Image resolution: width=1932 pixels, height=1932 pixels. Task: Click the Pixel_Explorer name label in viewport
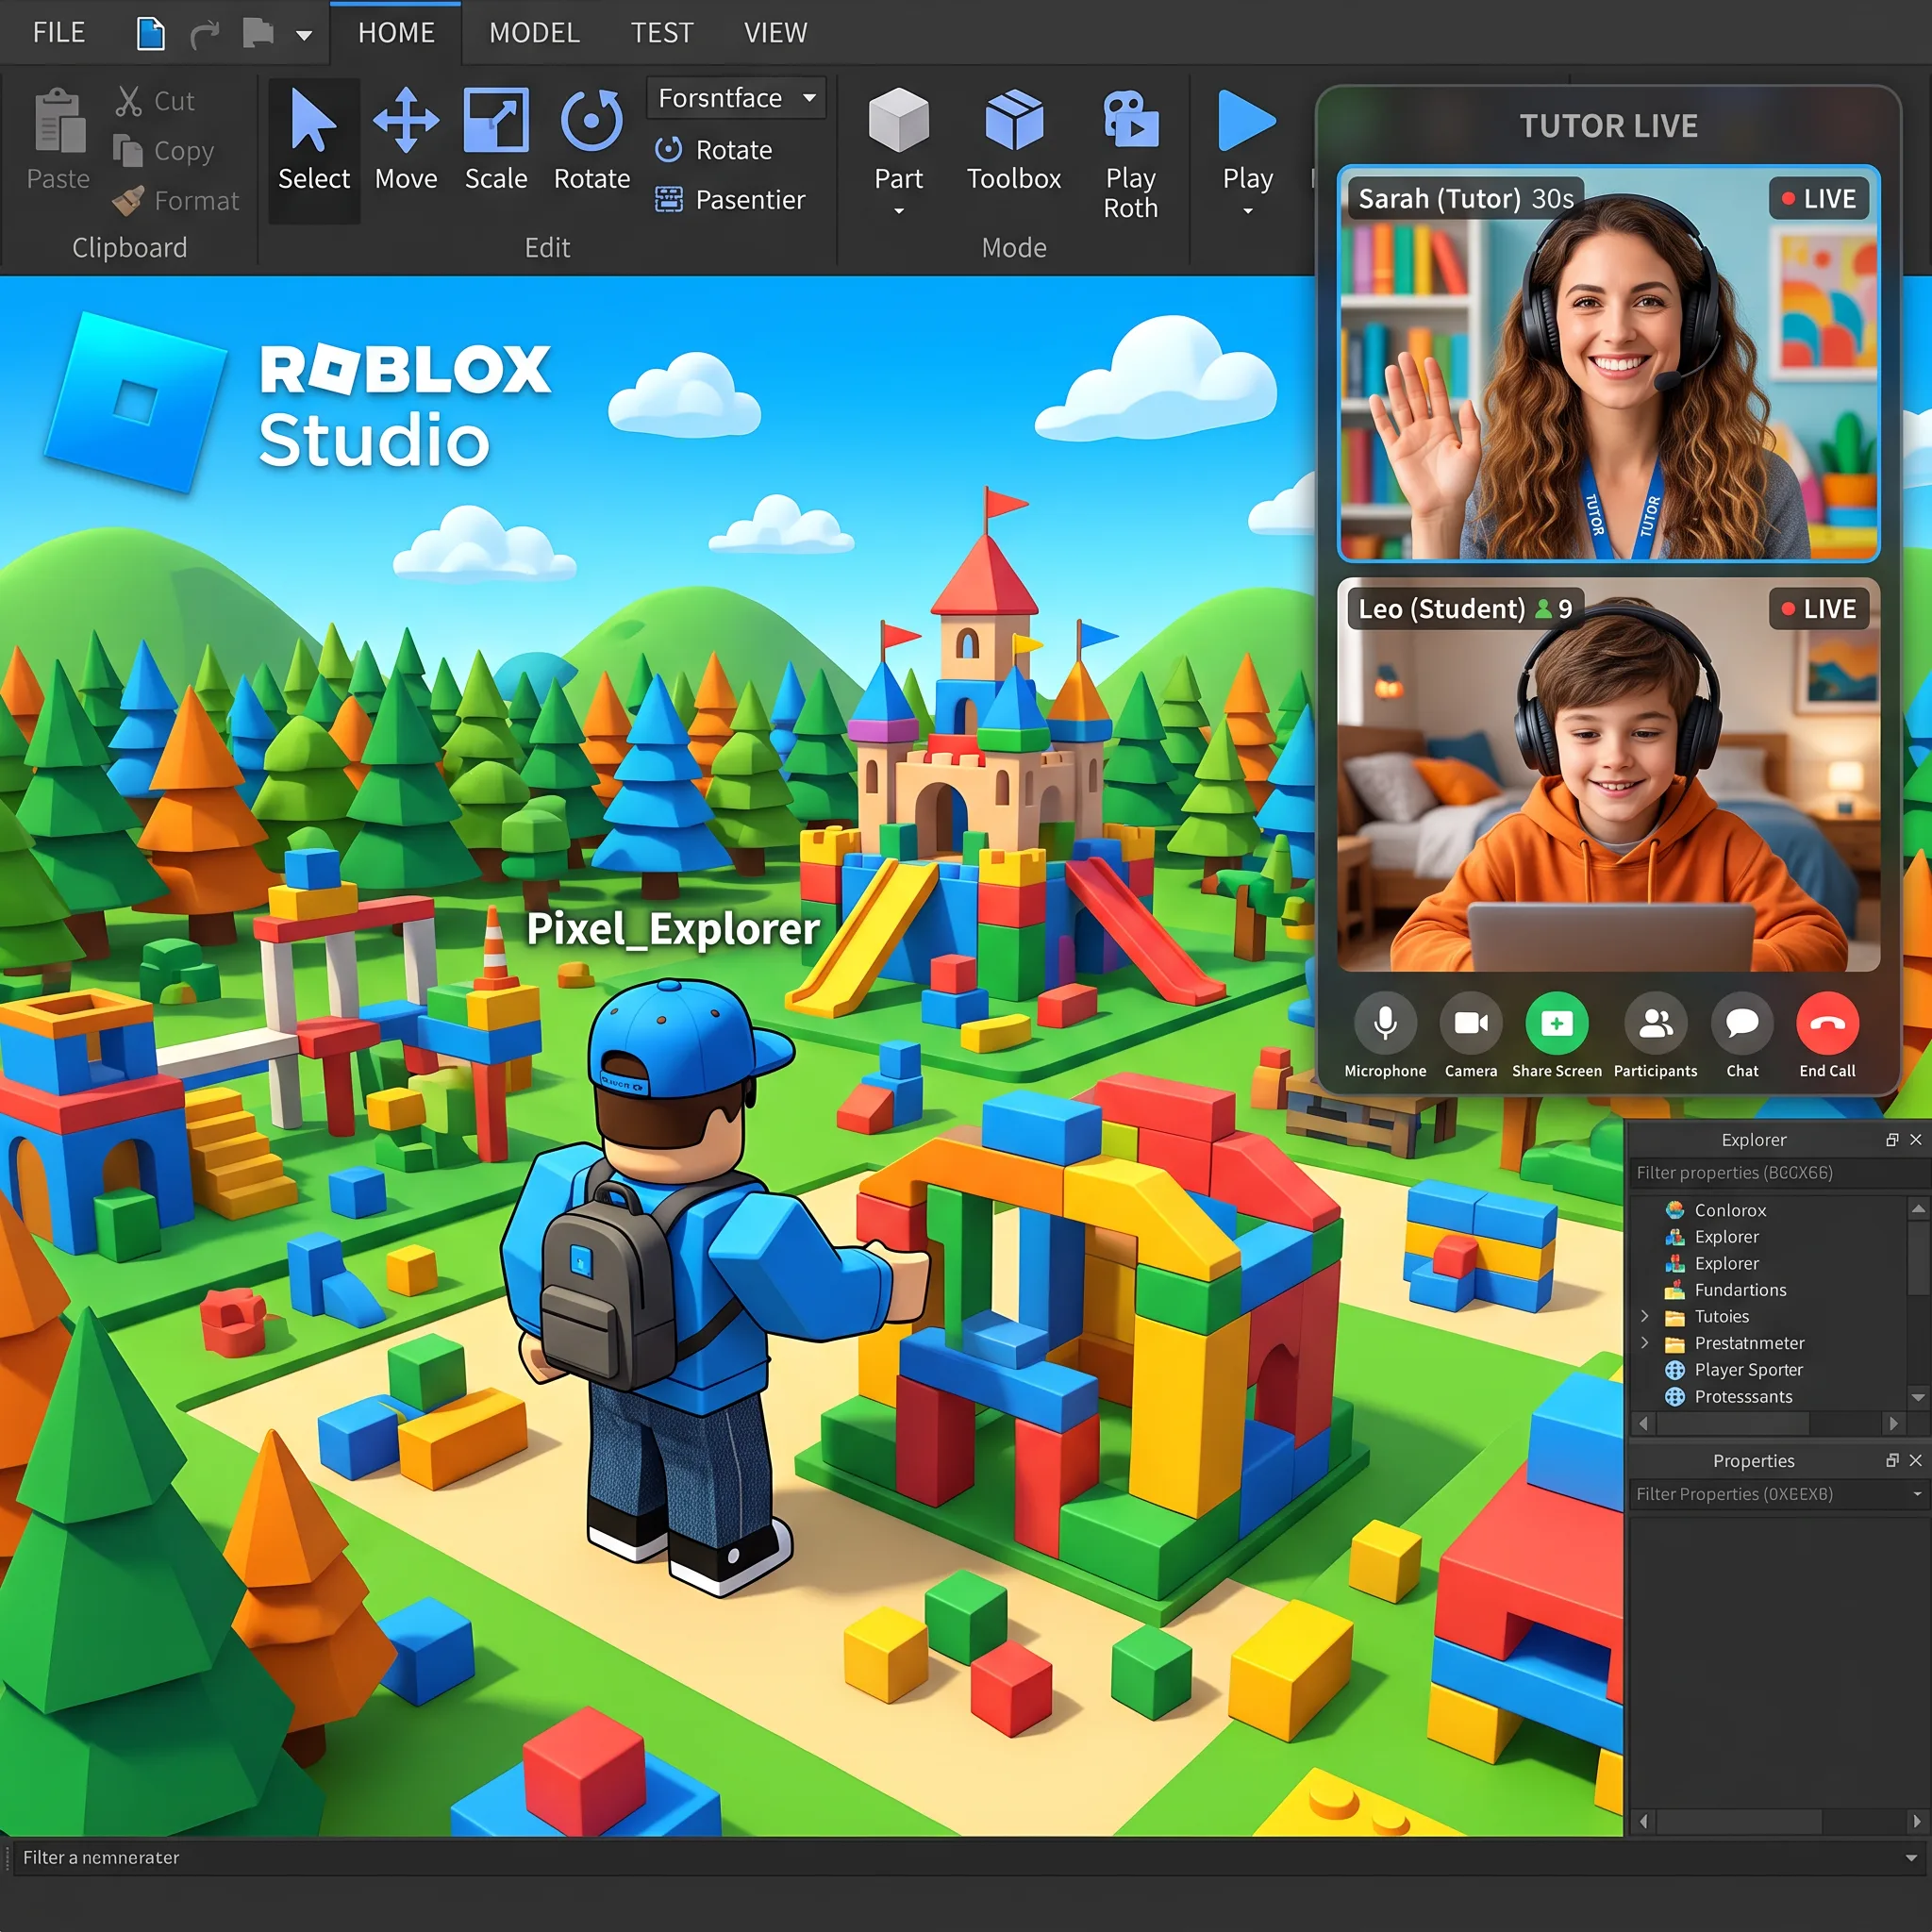673,929
